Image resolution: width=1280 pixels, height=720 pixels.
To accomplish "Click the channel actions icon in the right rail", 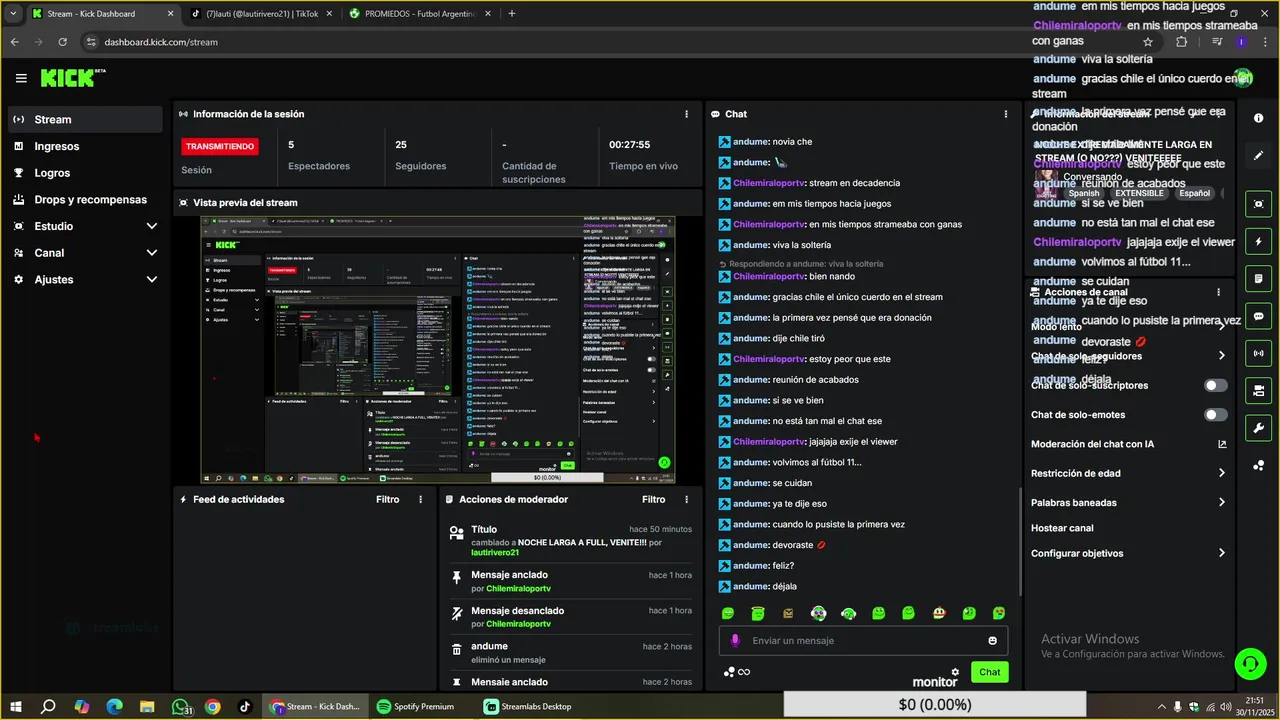I will click(1258, 390).
